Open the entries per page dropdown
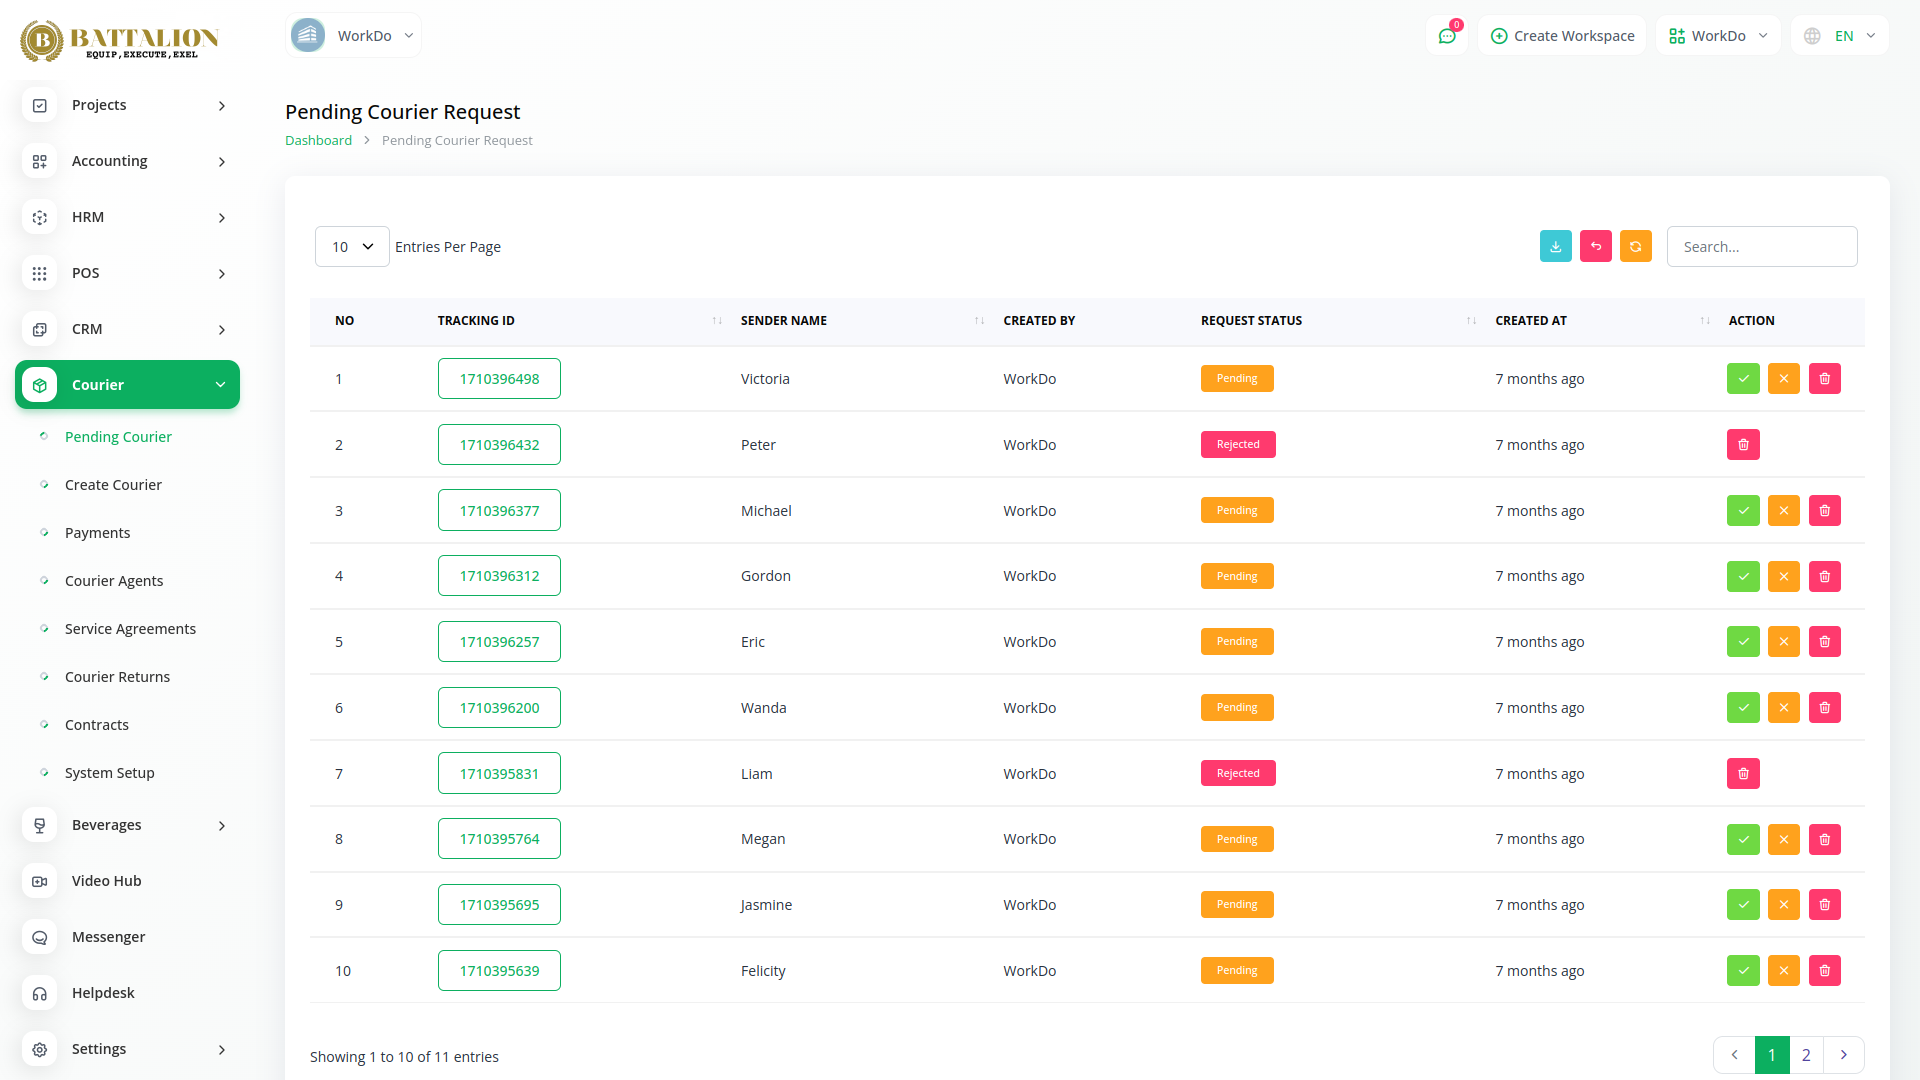Screen dimensions: 1920x1080 tap(352, 247)
